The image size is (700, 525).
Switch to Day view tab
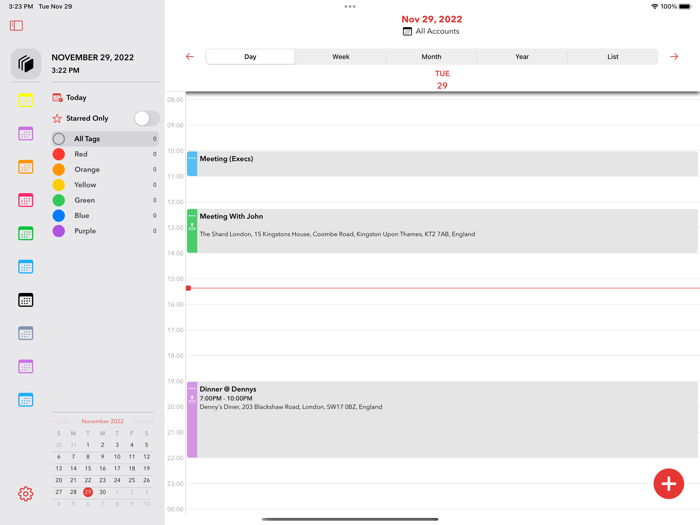pos(250,57)
